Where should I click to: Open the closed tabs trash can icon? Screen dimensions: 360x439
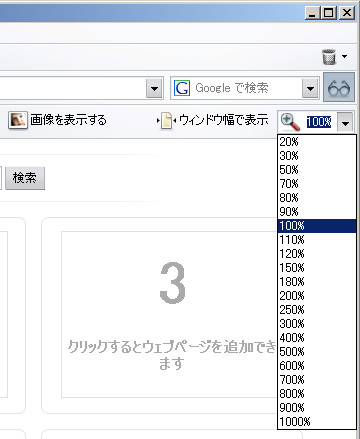[x=329, y=57]
